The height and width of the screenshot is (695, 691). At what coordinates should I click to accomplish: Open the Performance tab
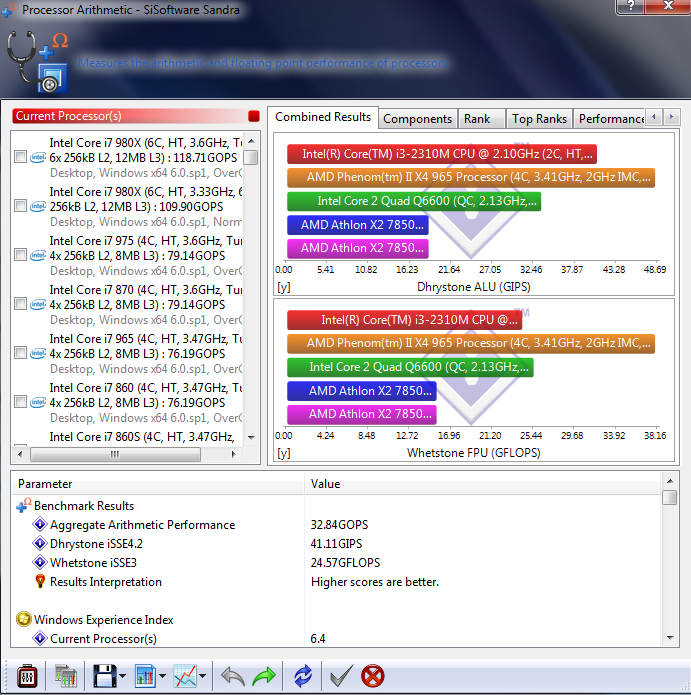(610, 119)
